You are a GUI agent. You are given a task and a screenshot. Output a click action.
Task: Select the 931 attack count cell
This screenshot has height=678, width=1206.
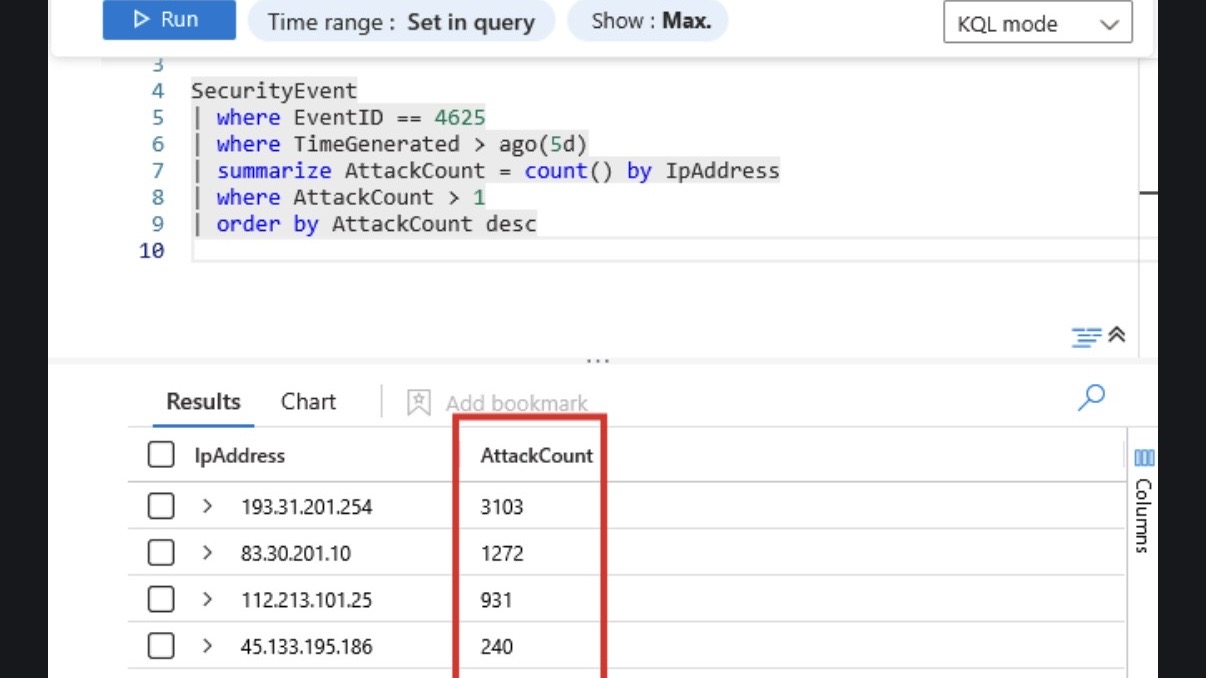(x=496, y=600)
